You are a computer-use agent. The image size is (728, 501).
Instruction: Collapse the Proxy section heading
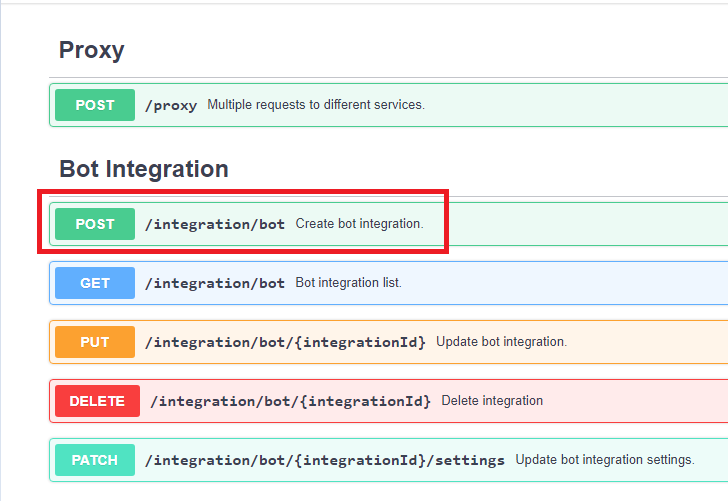[91, 50]
